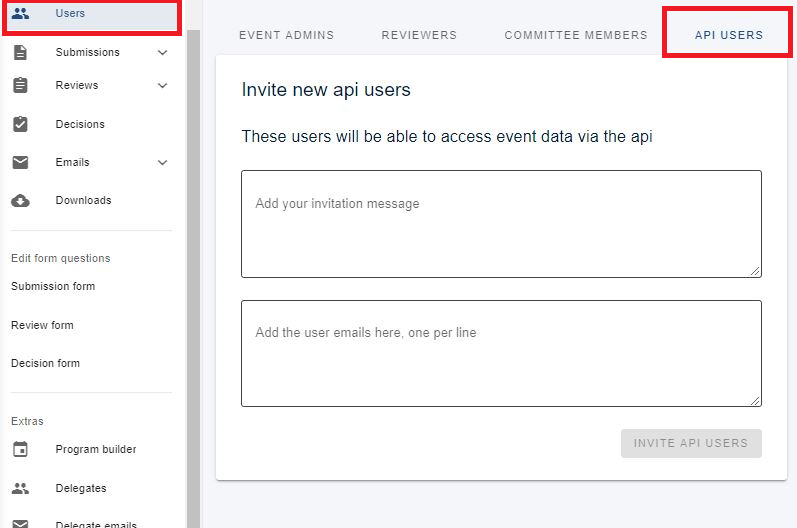Click the Emails label in sidebar
Viewport: 797px width, 528px height.
coord(72,163)
